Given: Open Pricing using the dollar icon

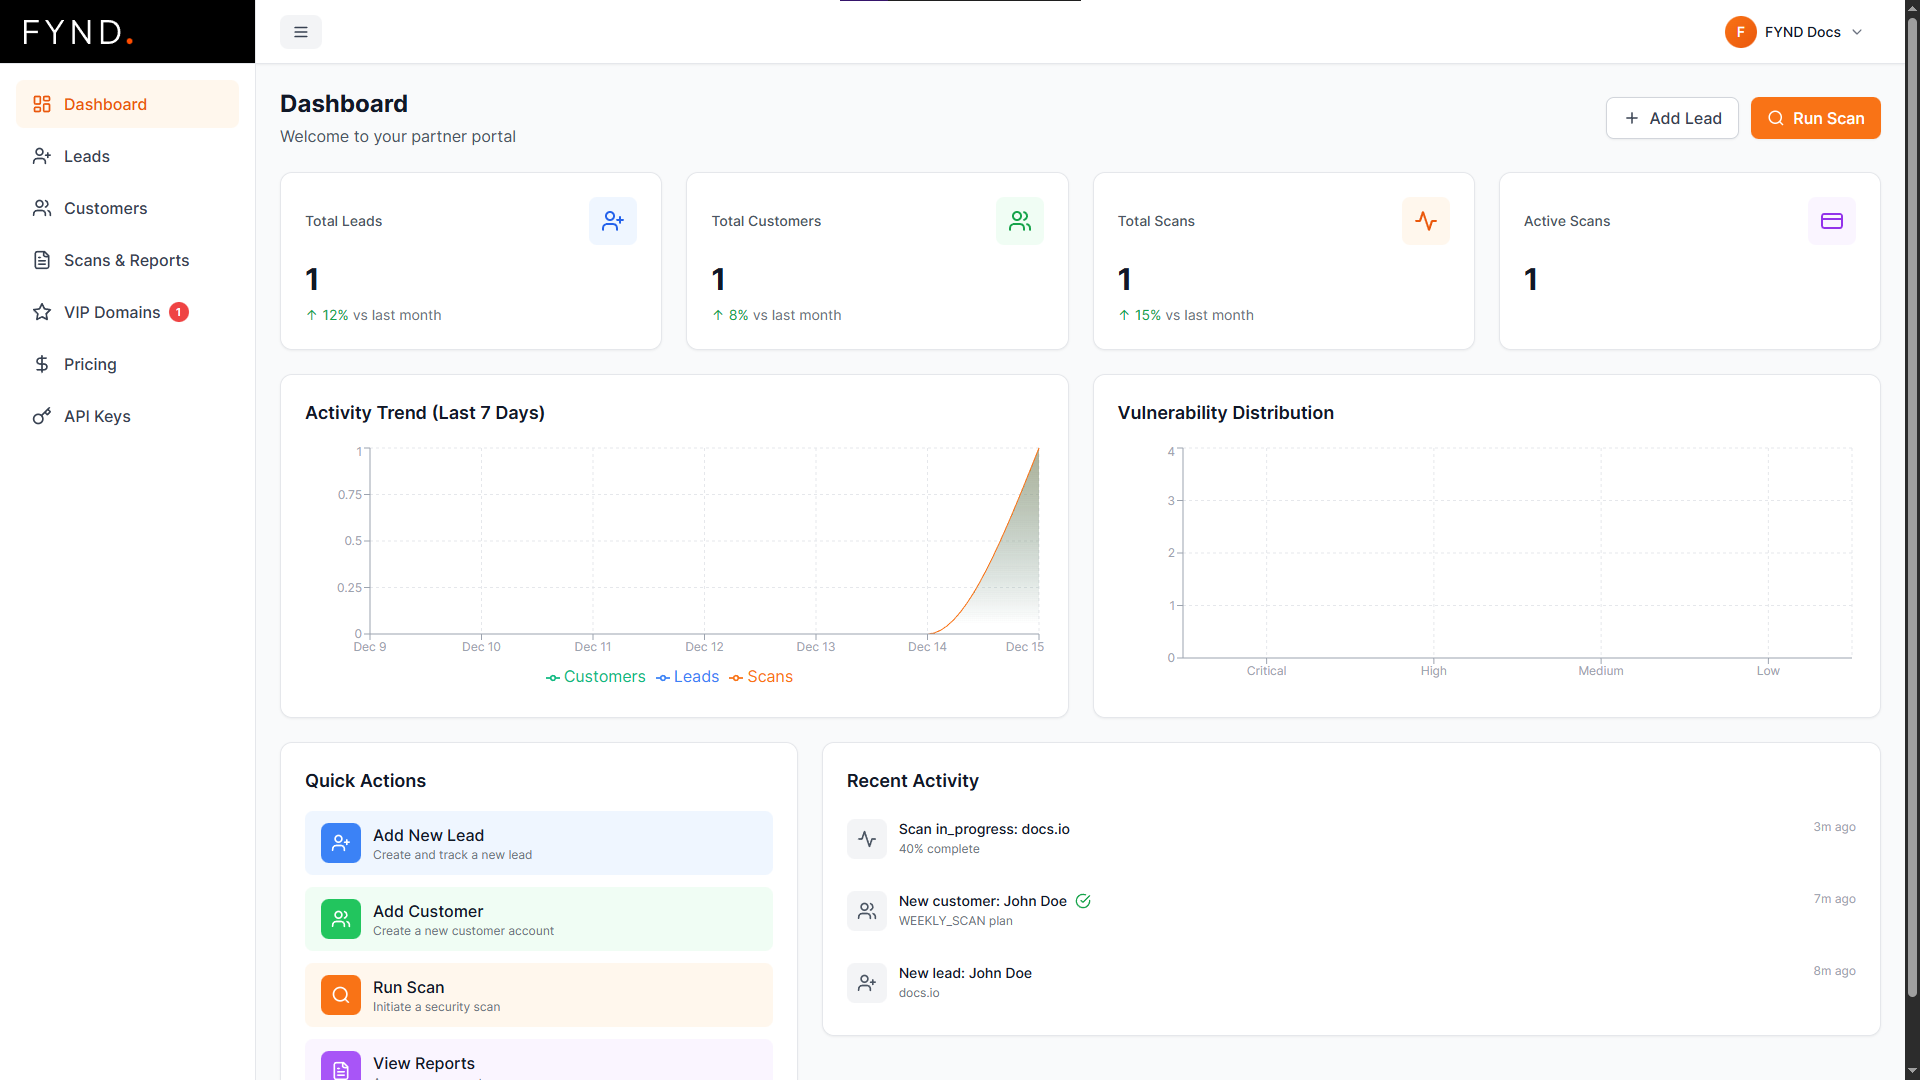Looking at the screenshot, I should pos(41,364).
